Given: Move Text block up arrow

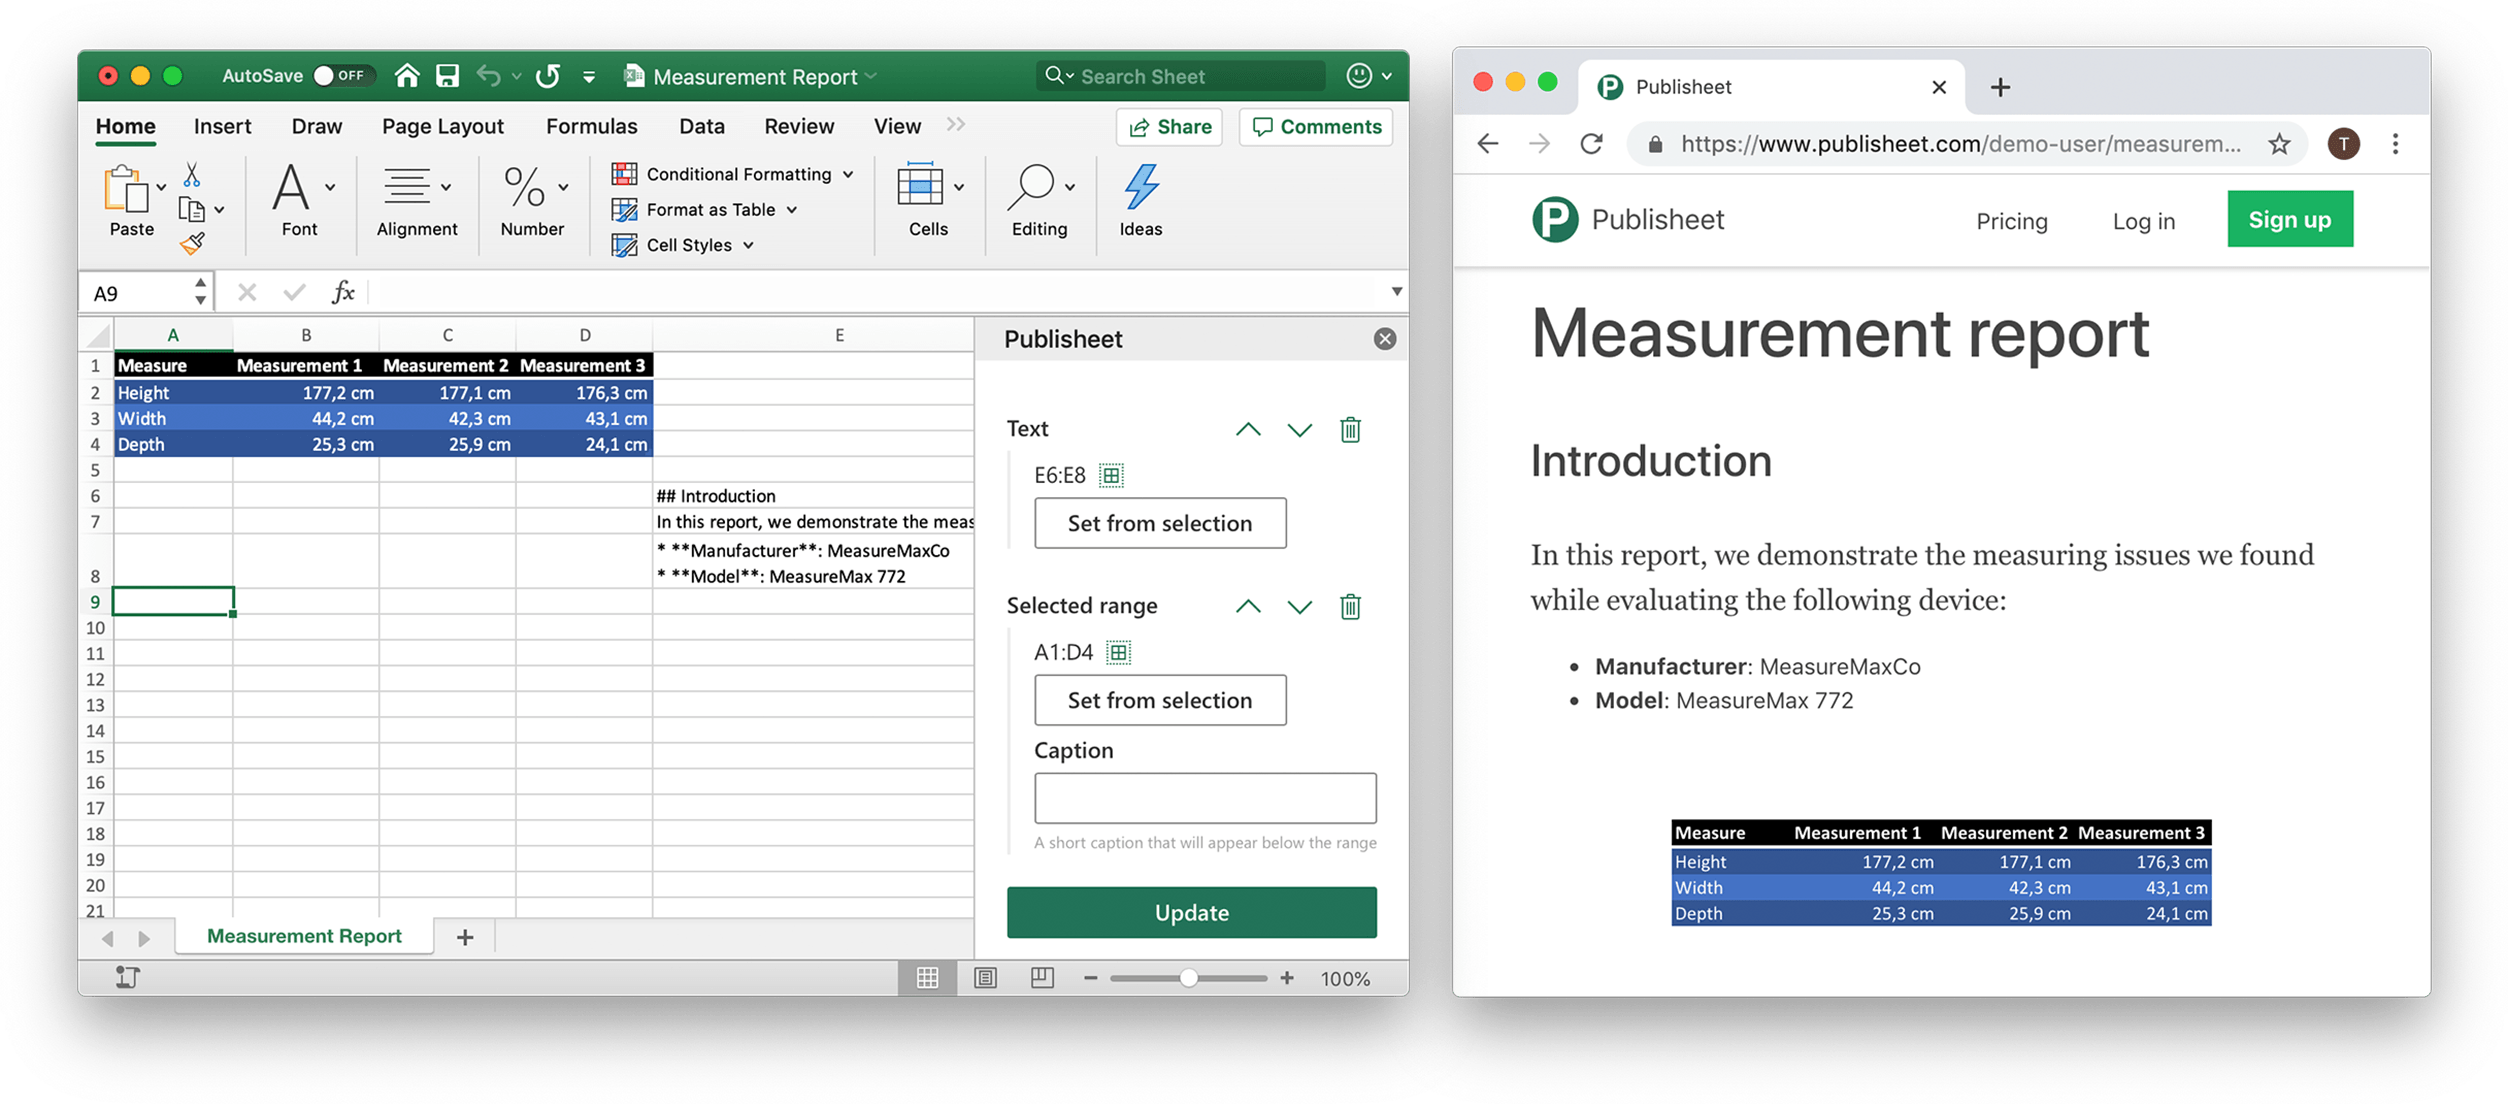Looking at the screenshot, I should (1248, 429).
